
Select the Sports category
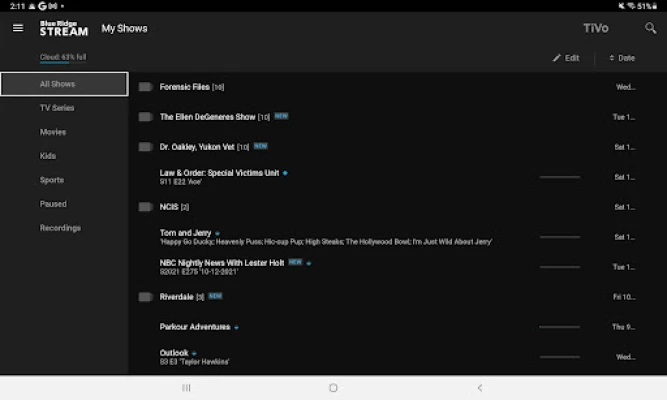[x=52, y=180]
